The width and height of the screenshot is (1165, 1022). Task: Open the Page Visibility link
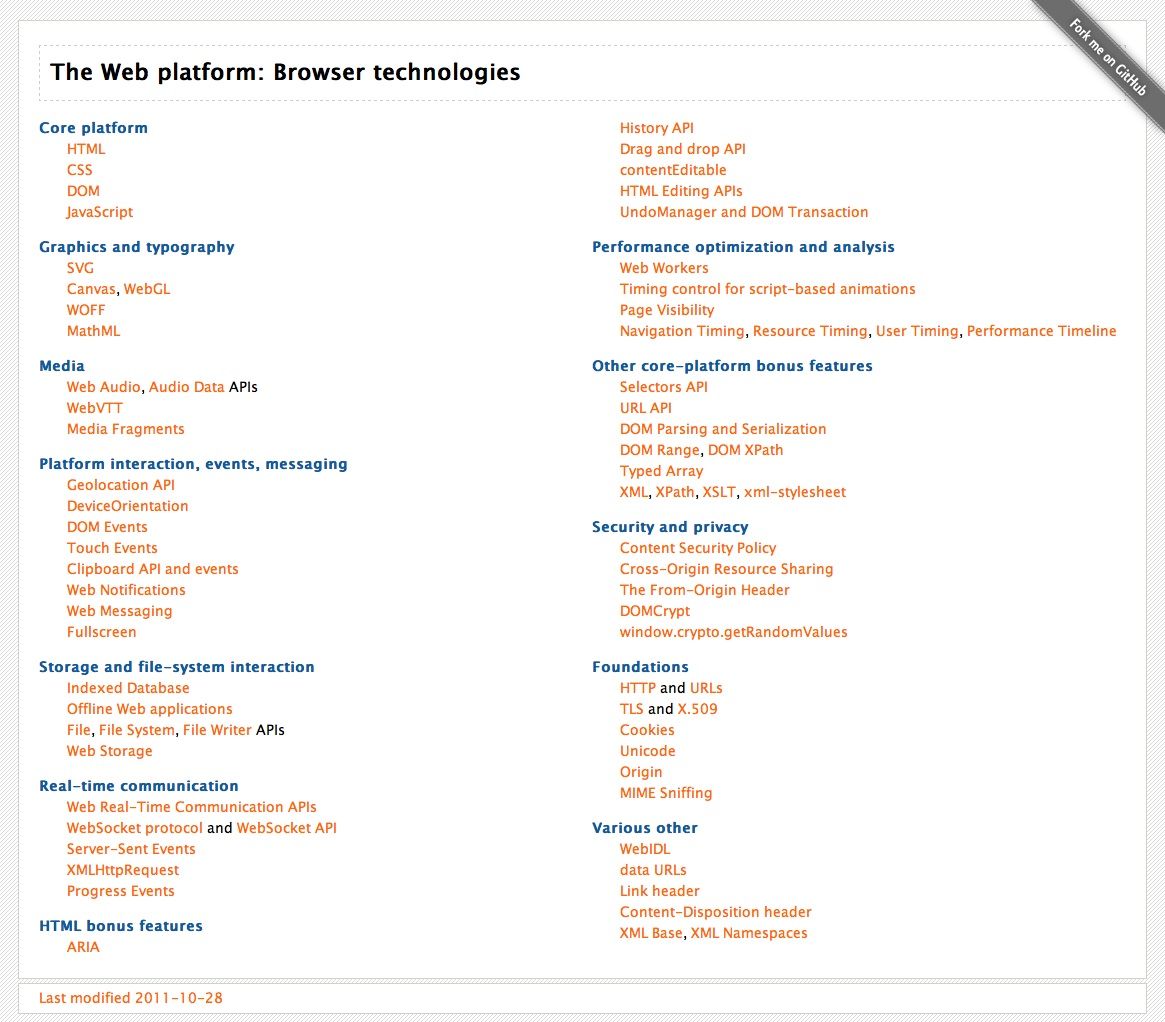point(666,309)
